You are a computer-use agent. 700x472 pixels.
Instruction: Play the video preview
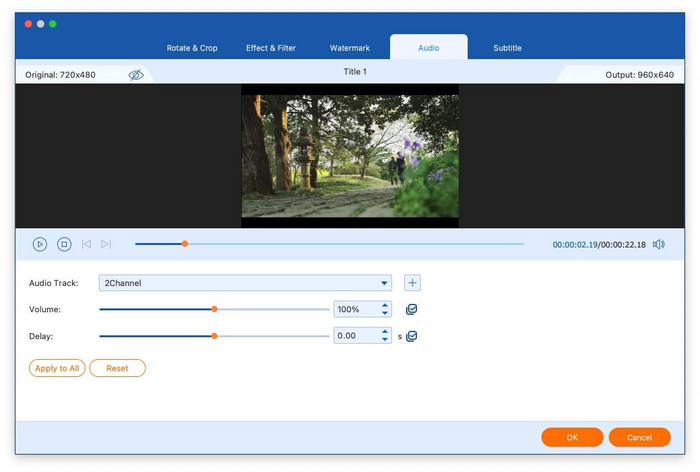[x=40, y=244]
